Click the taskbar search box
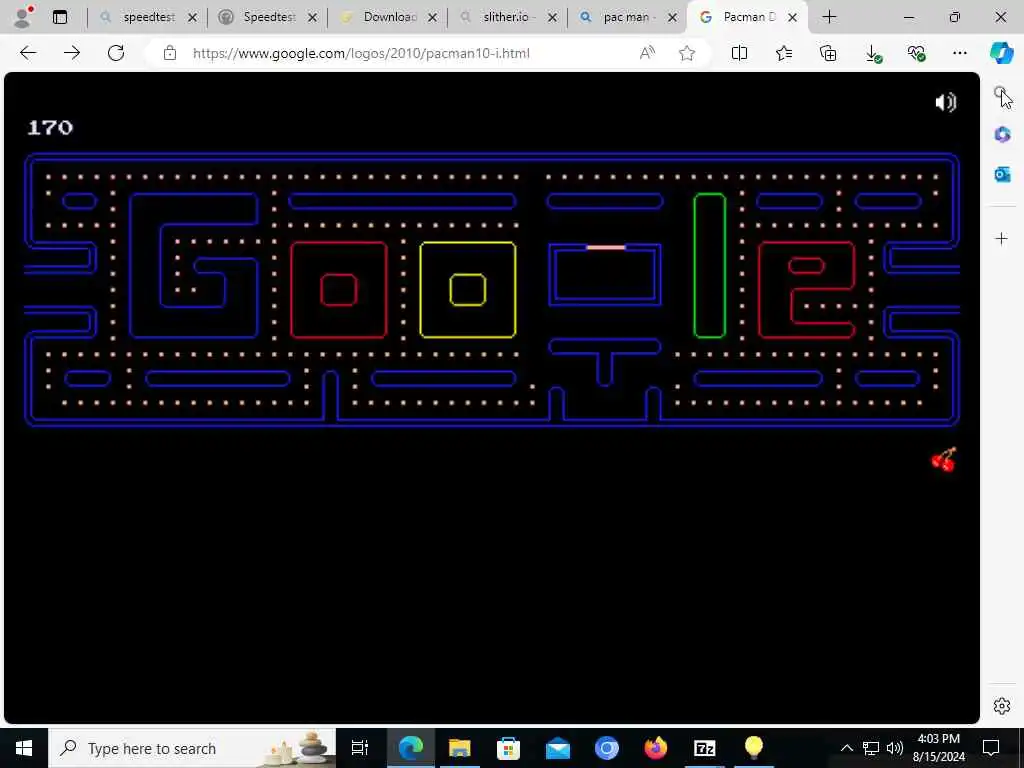 (x=192, y=748)
